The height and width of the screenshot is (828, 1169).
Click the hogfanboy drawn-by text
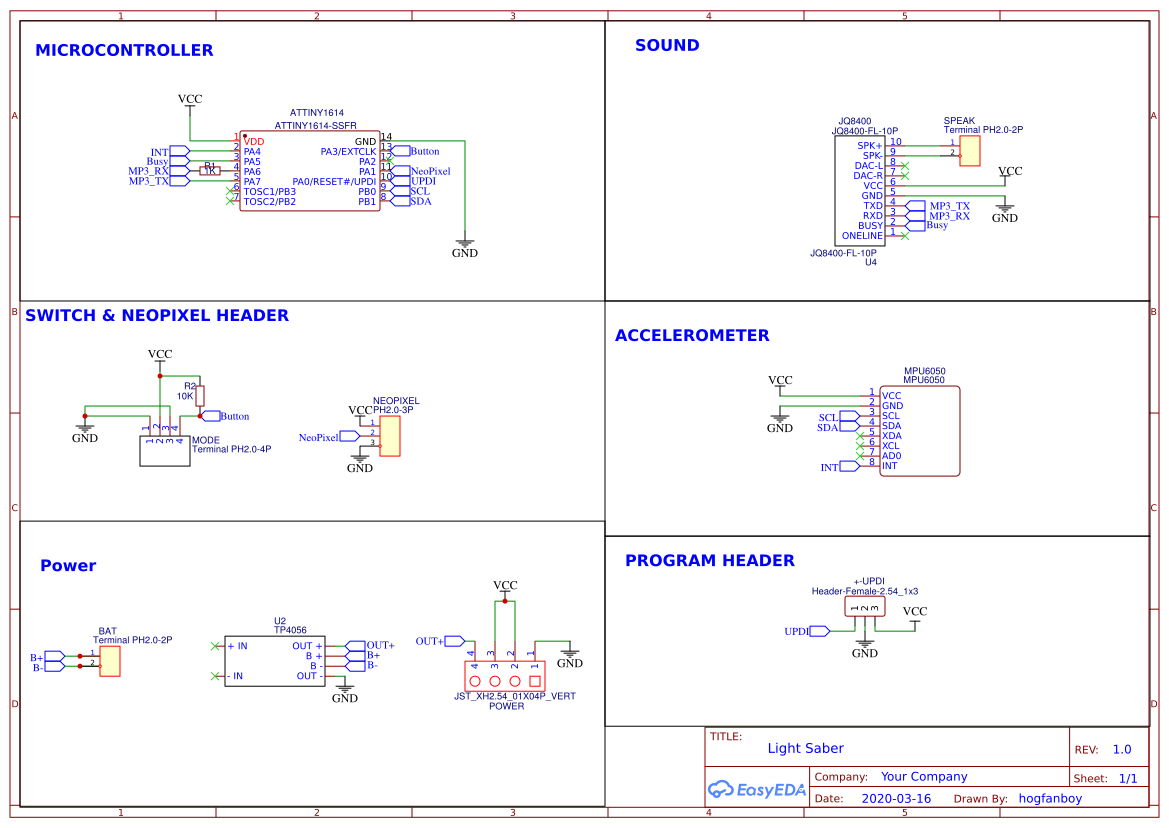point(1050,798)
